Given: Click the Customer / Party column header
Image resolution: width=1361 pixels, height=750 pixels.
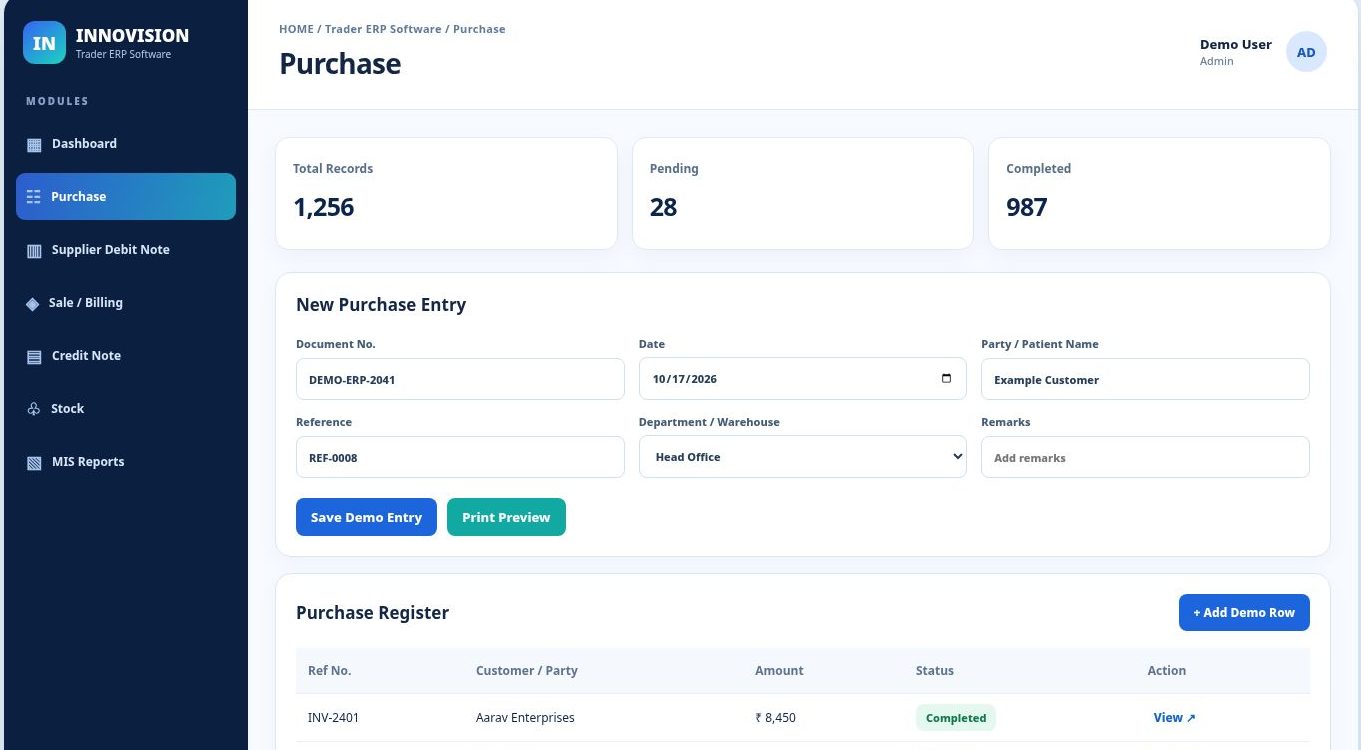Looking at the screenshot, I should [527, 670].
